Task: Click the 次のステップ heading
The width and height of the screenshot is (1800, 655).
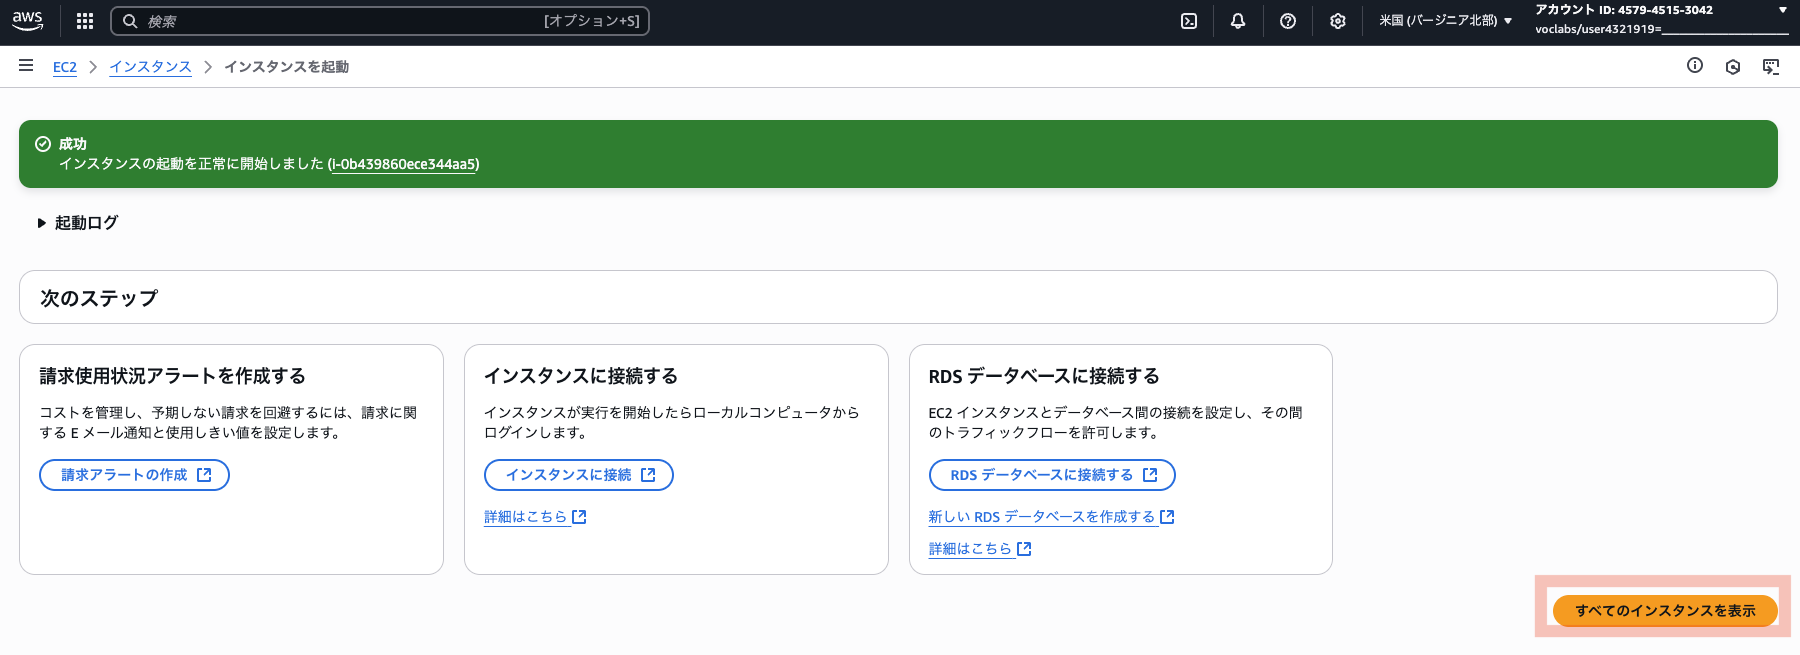Action: coord(99,298)
